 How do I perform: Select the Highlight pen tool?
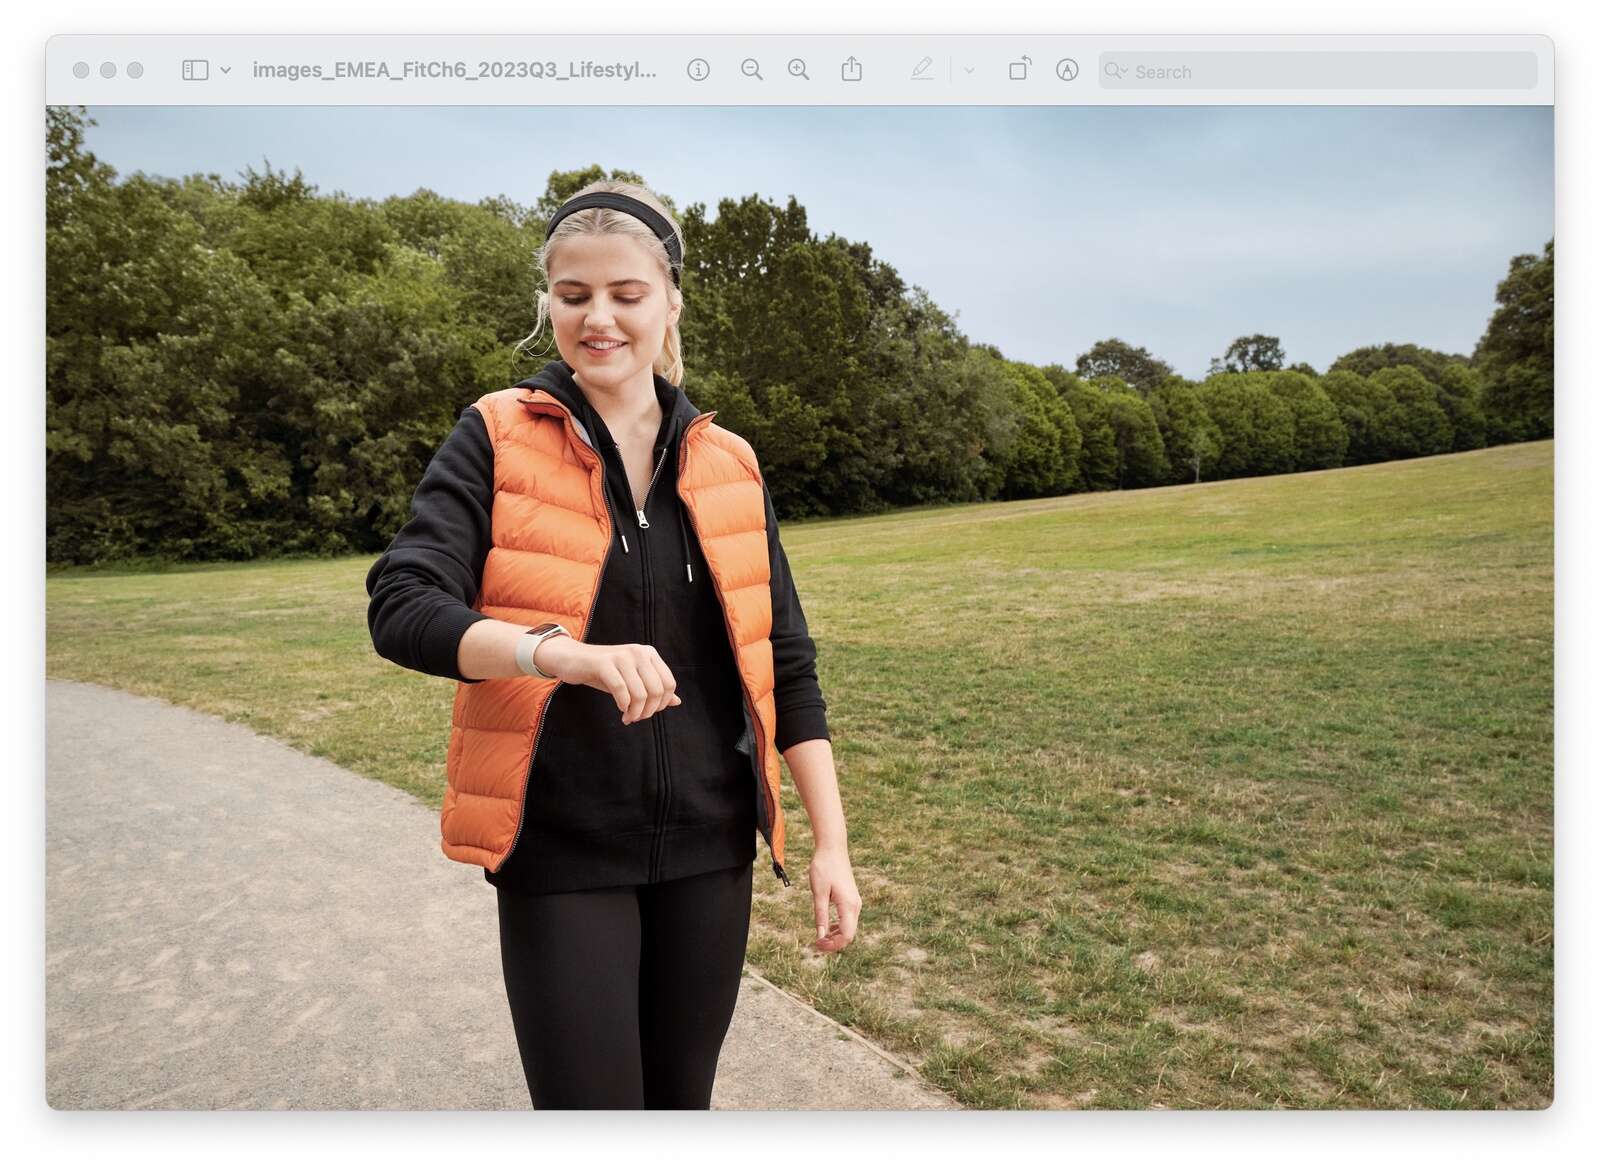921,69
